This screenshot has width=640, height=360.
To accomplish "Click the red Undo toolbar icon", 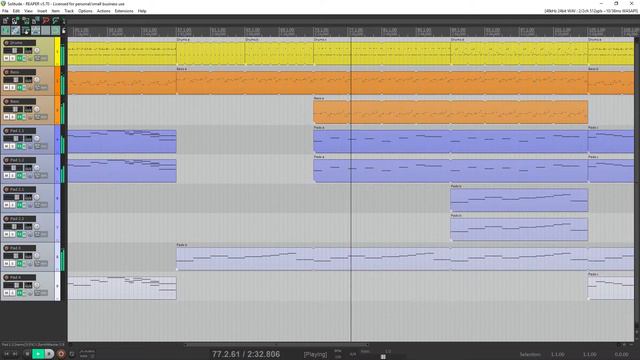I will [46, 20].
